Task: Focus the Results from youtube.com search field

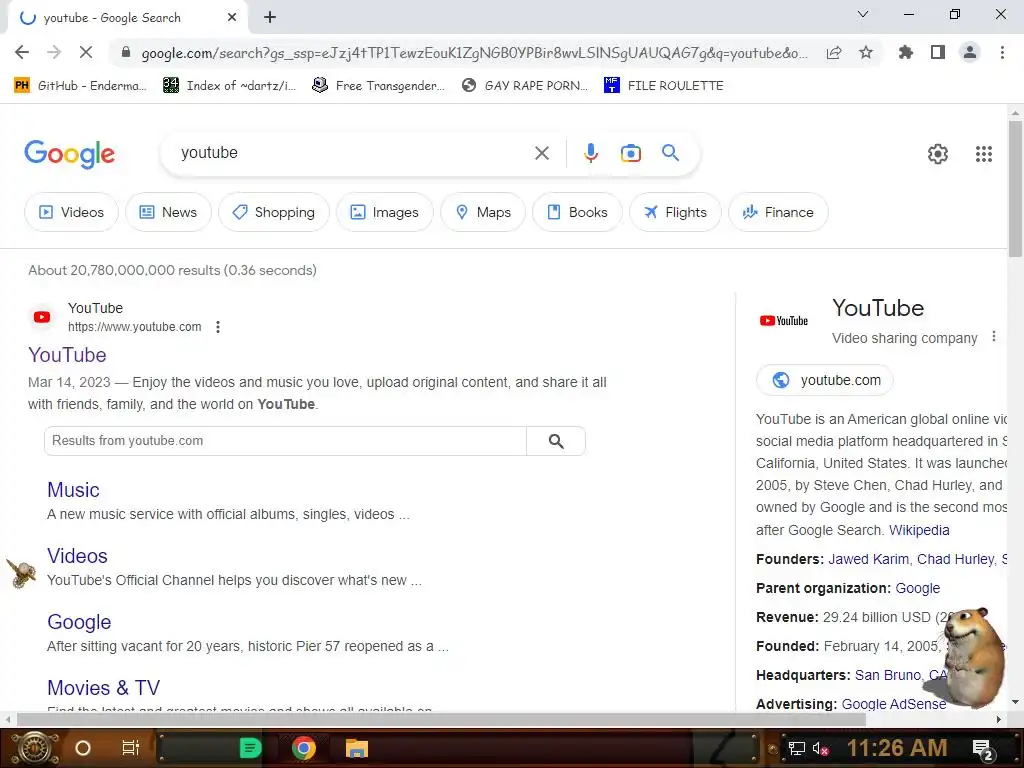Action: (285, 441)
